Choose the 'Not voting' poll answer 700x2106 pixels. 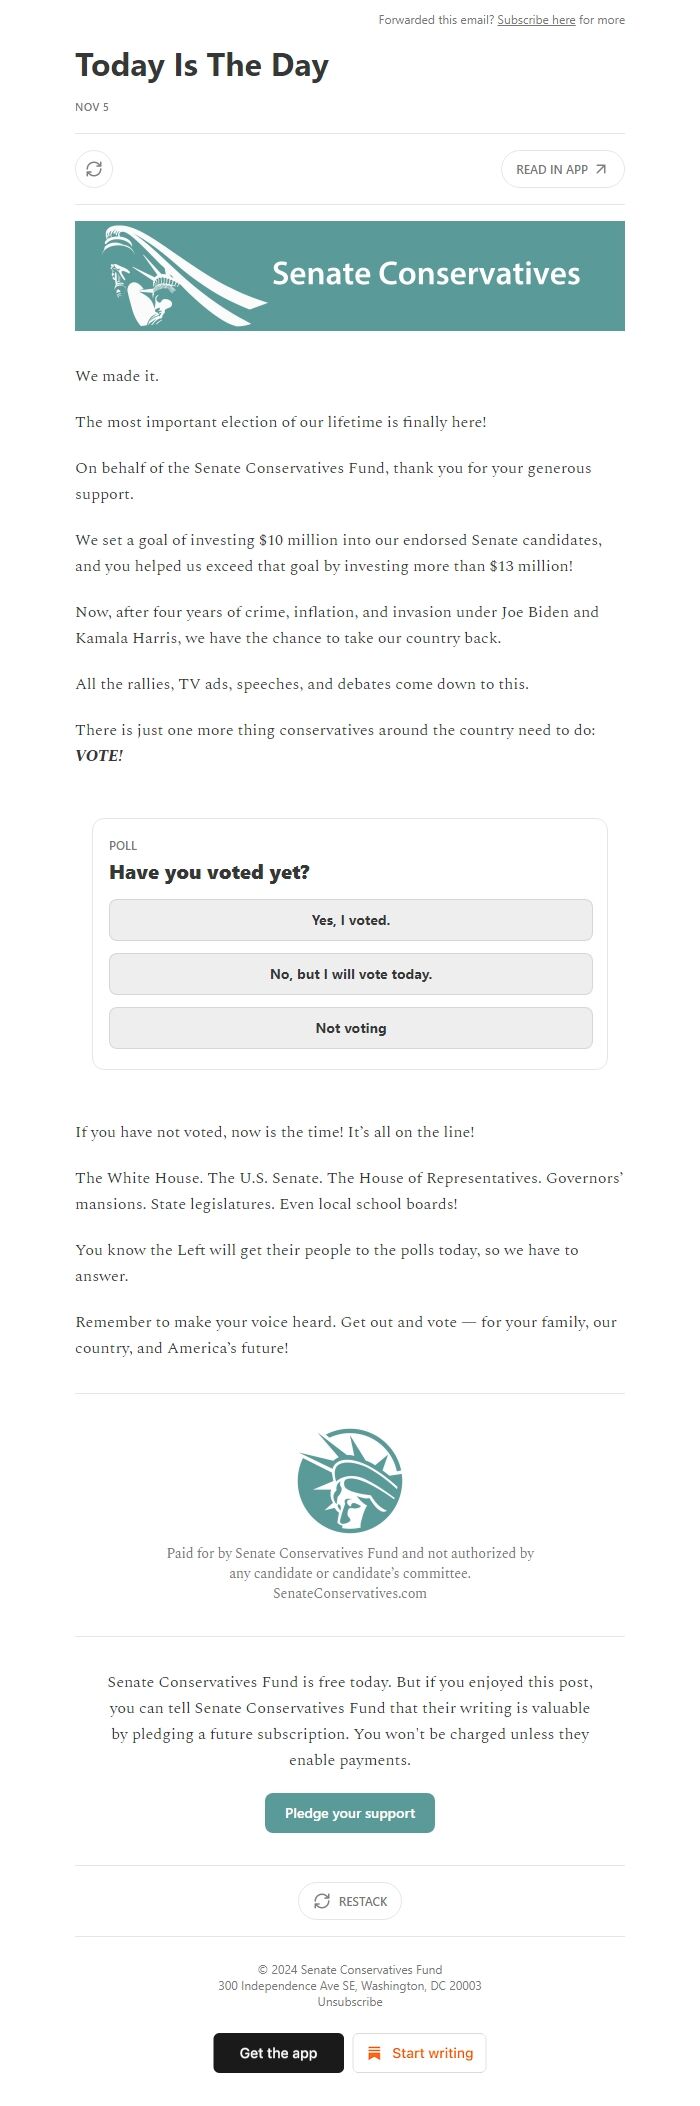click(x=350, y=1027)
